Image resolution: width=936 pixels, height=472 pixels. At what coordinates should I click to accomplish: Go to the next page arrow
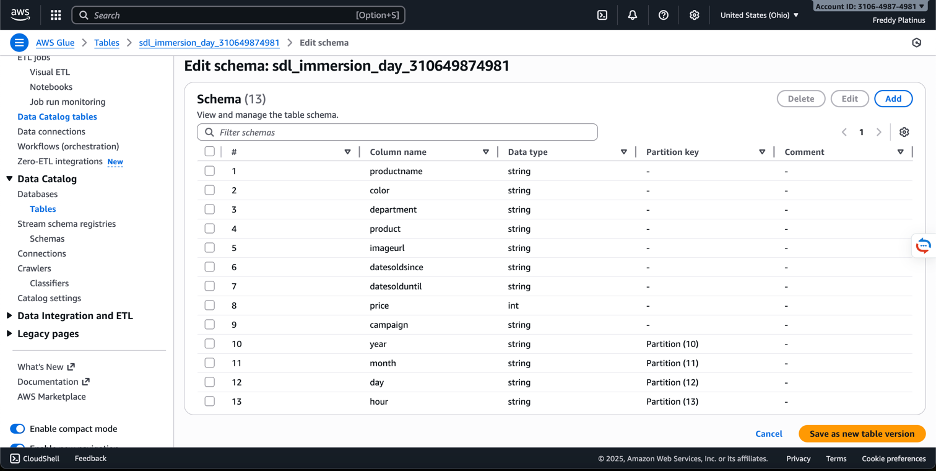pyautogui.click(x=879, y=132)
